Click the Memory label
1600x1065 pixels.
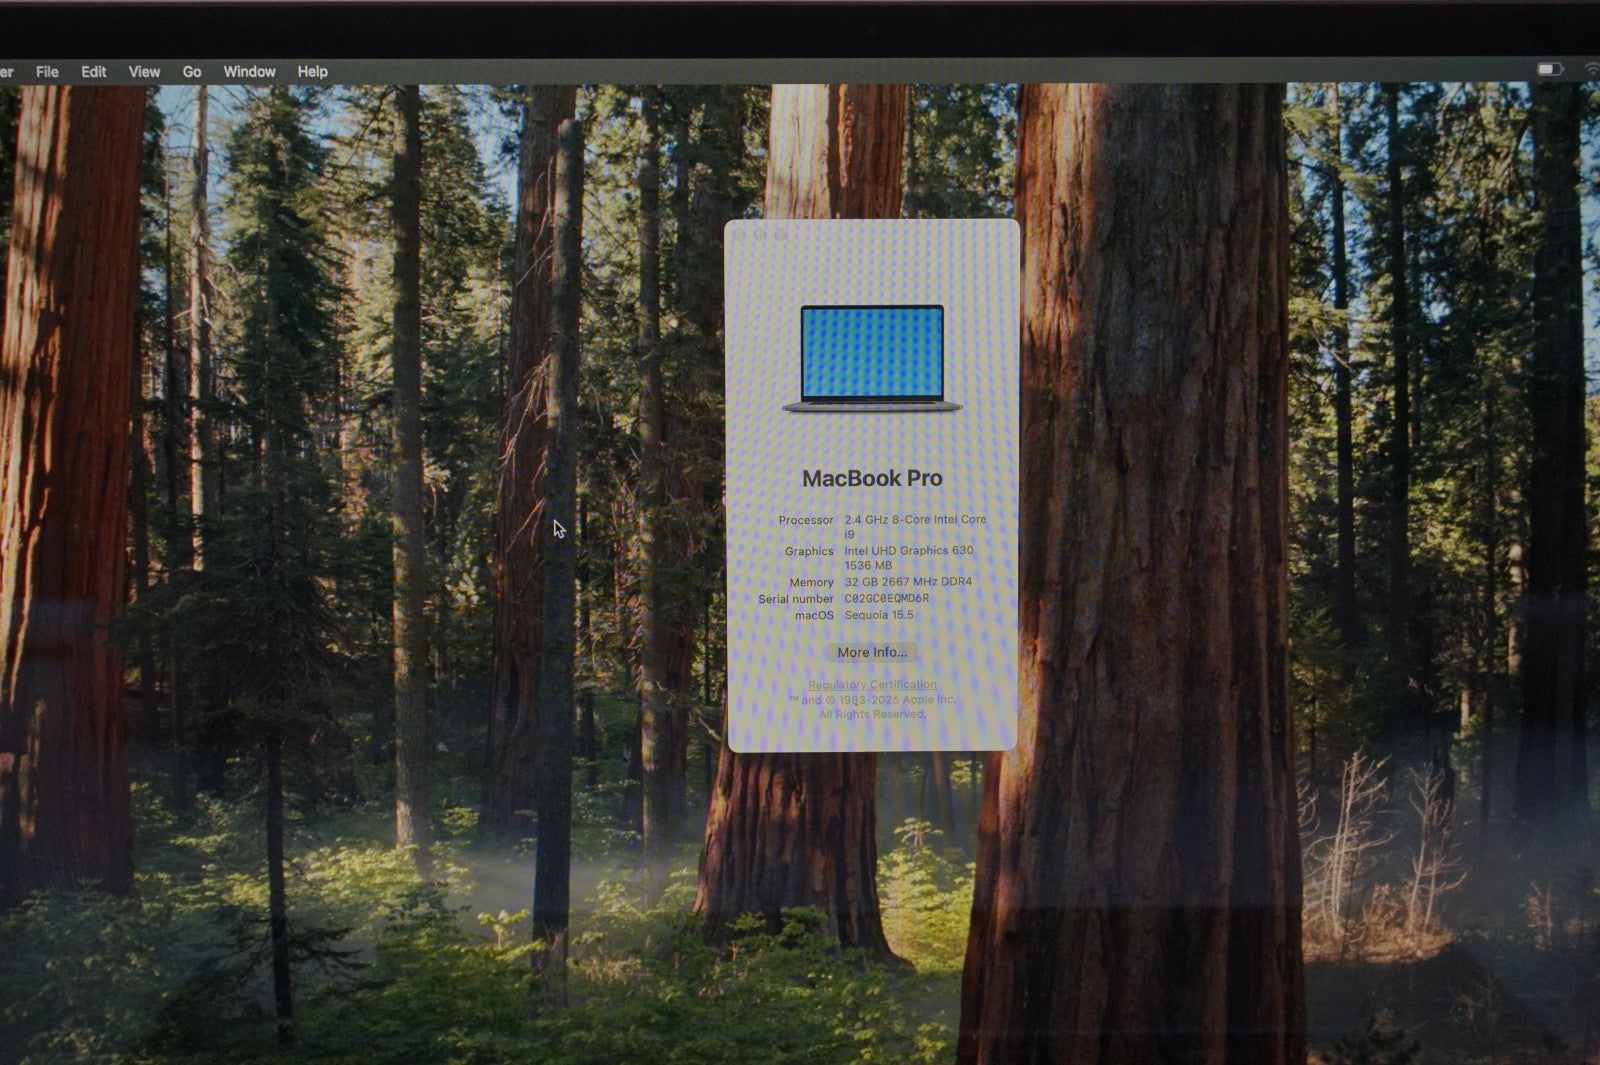click(811, 582)
